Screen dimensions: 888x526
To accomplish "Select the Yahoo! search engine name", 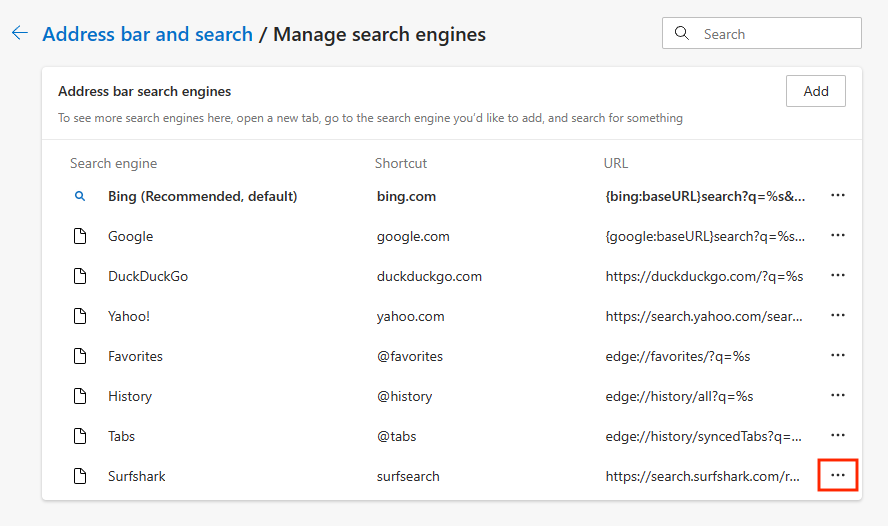I will 129,316.
